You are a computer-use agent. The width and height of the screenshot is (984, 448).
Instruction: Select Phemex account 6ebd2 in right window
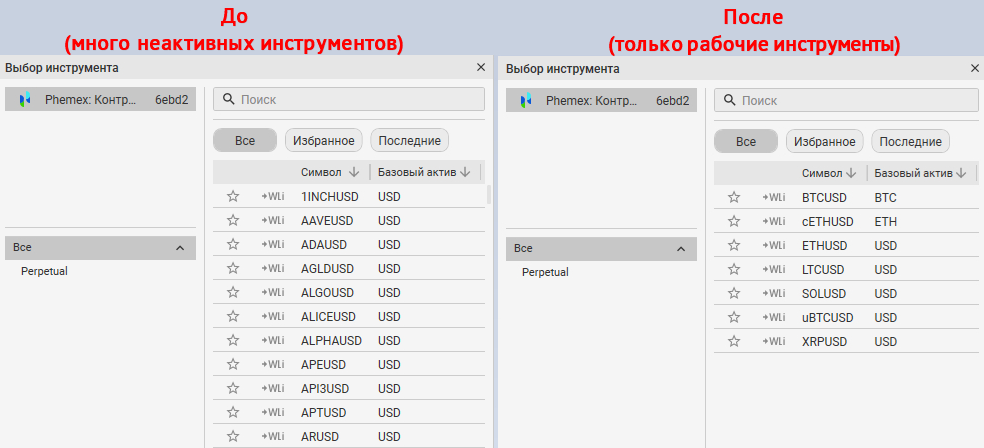pos(601,100)
